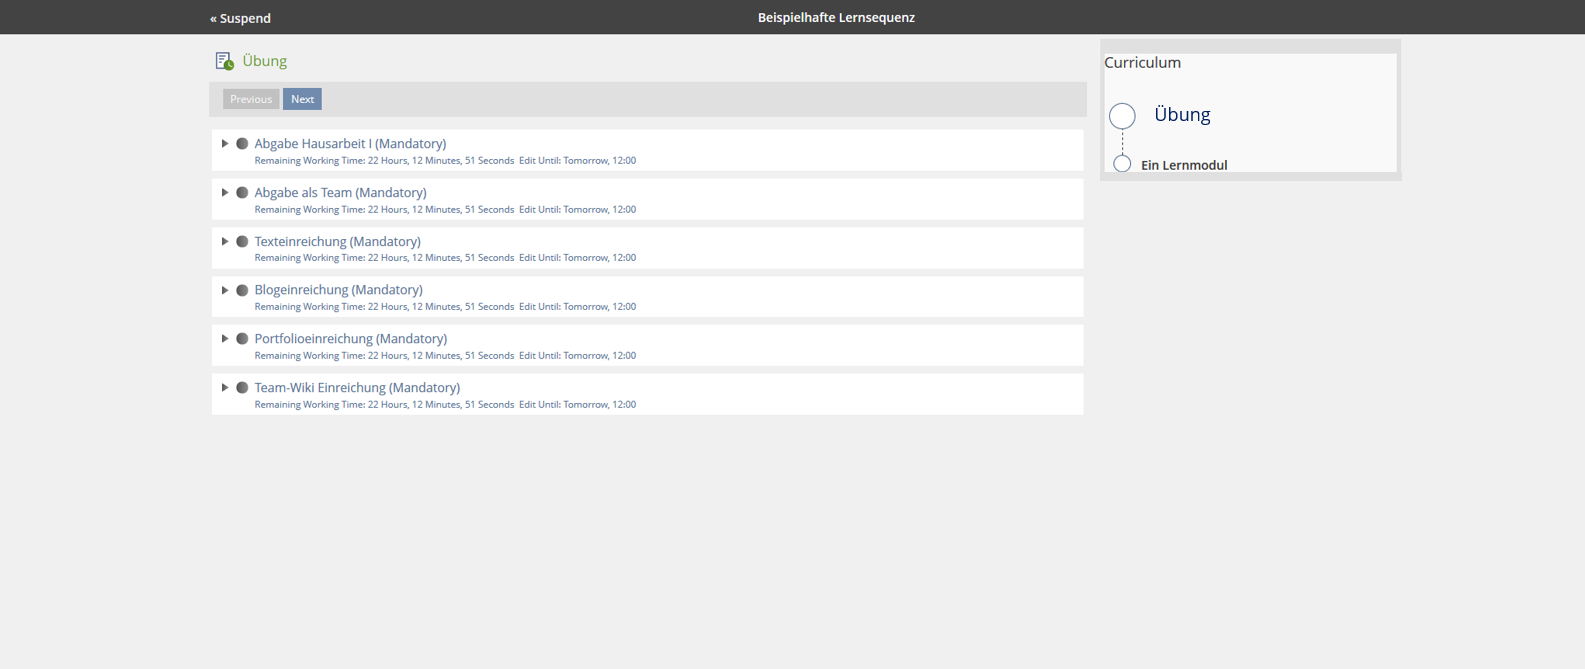Image resolution: width=1585 pixels, height=669 pixels.
Task: Select the Übung circle in Curriculum
Action: 1122,116
